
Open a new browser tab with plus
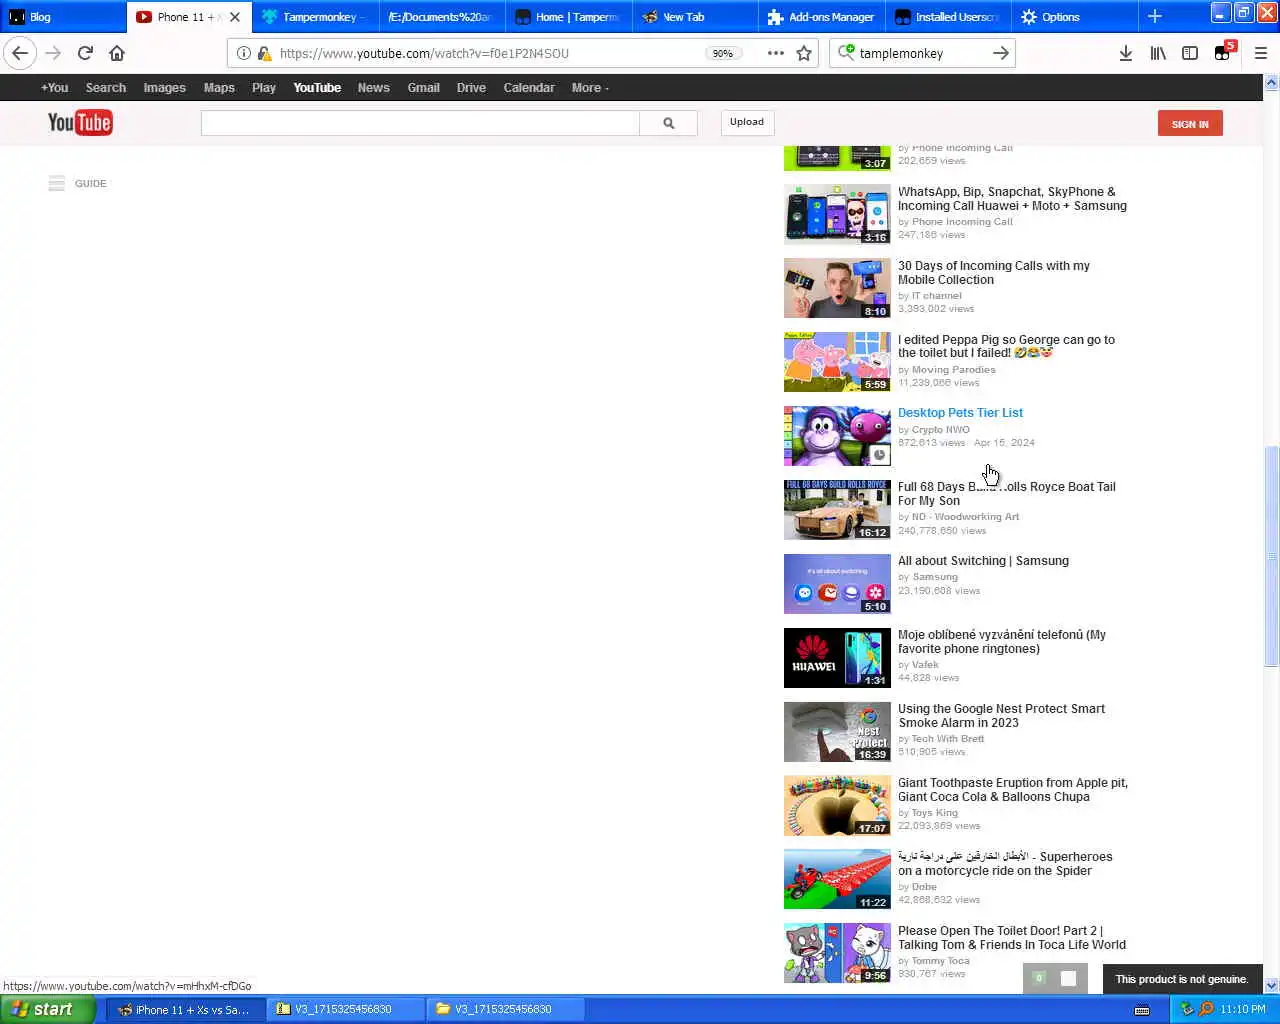[1154, 16]
